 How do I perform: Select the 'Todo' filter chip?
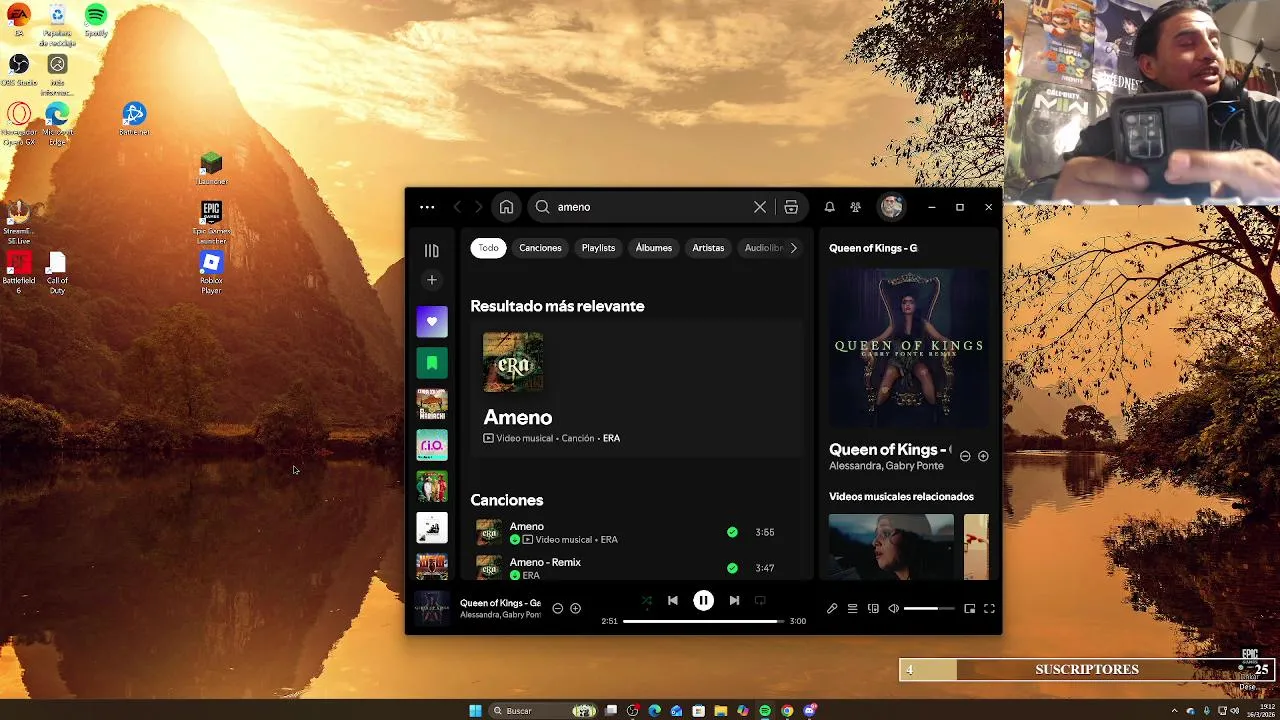click(x=488, y=248)
